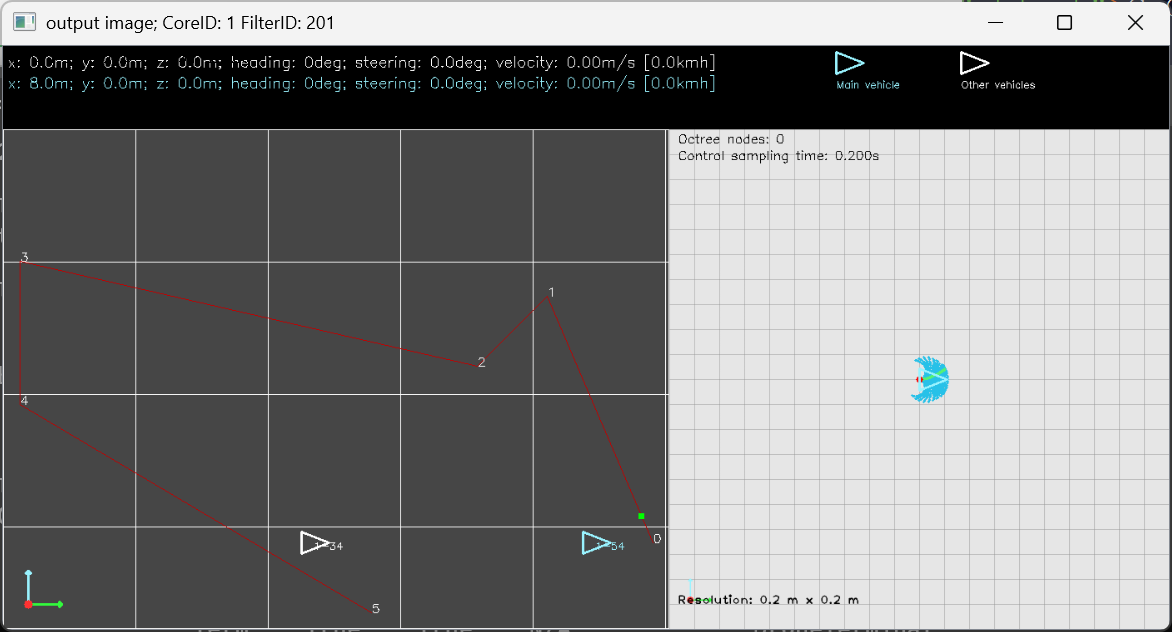Click the small axes marker near Resolution text
Viewport: 1172px width, 632px height.
tap(695, 595)
